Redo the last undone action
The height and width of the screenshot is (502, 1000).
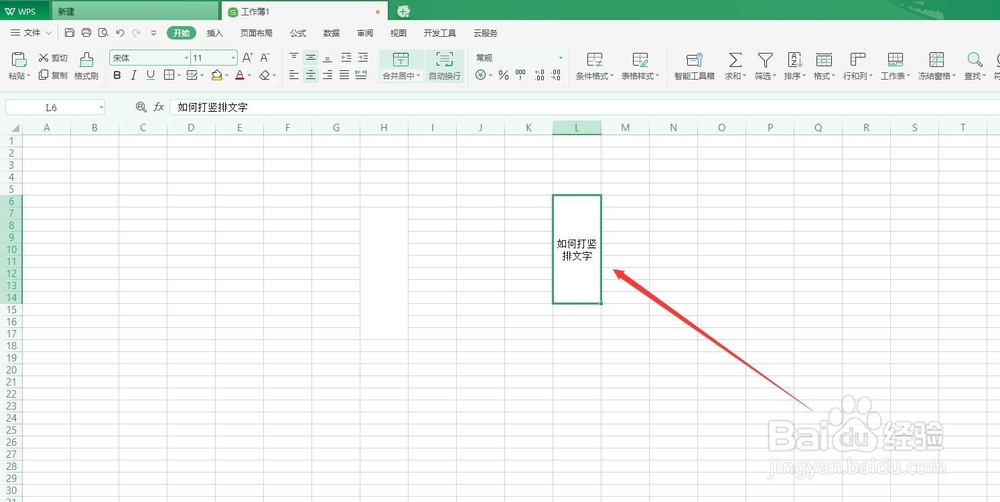coord(136,33)
